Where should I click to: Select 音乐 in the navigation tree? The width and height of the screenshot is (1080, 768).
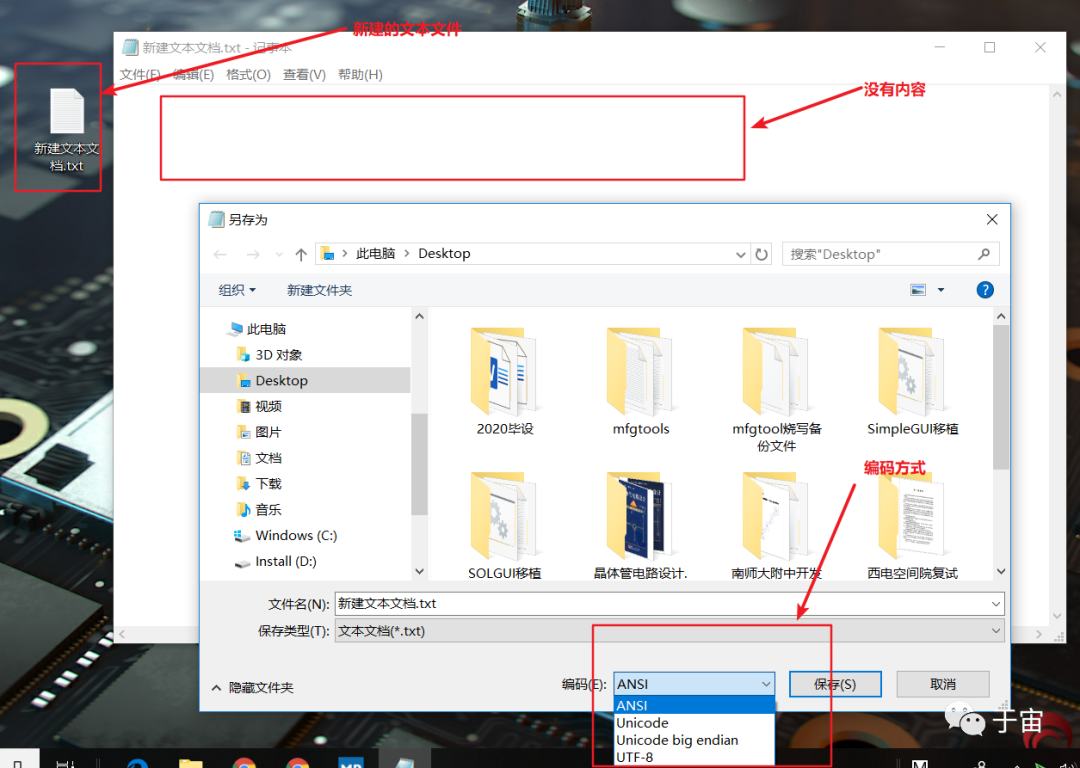tap(268, 510)
